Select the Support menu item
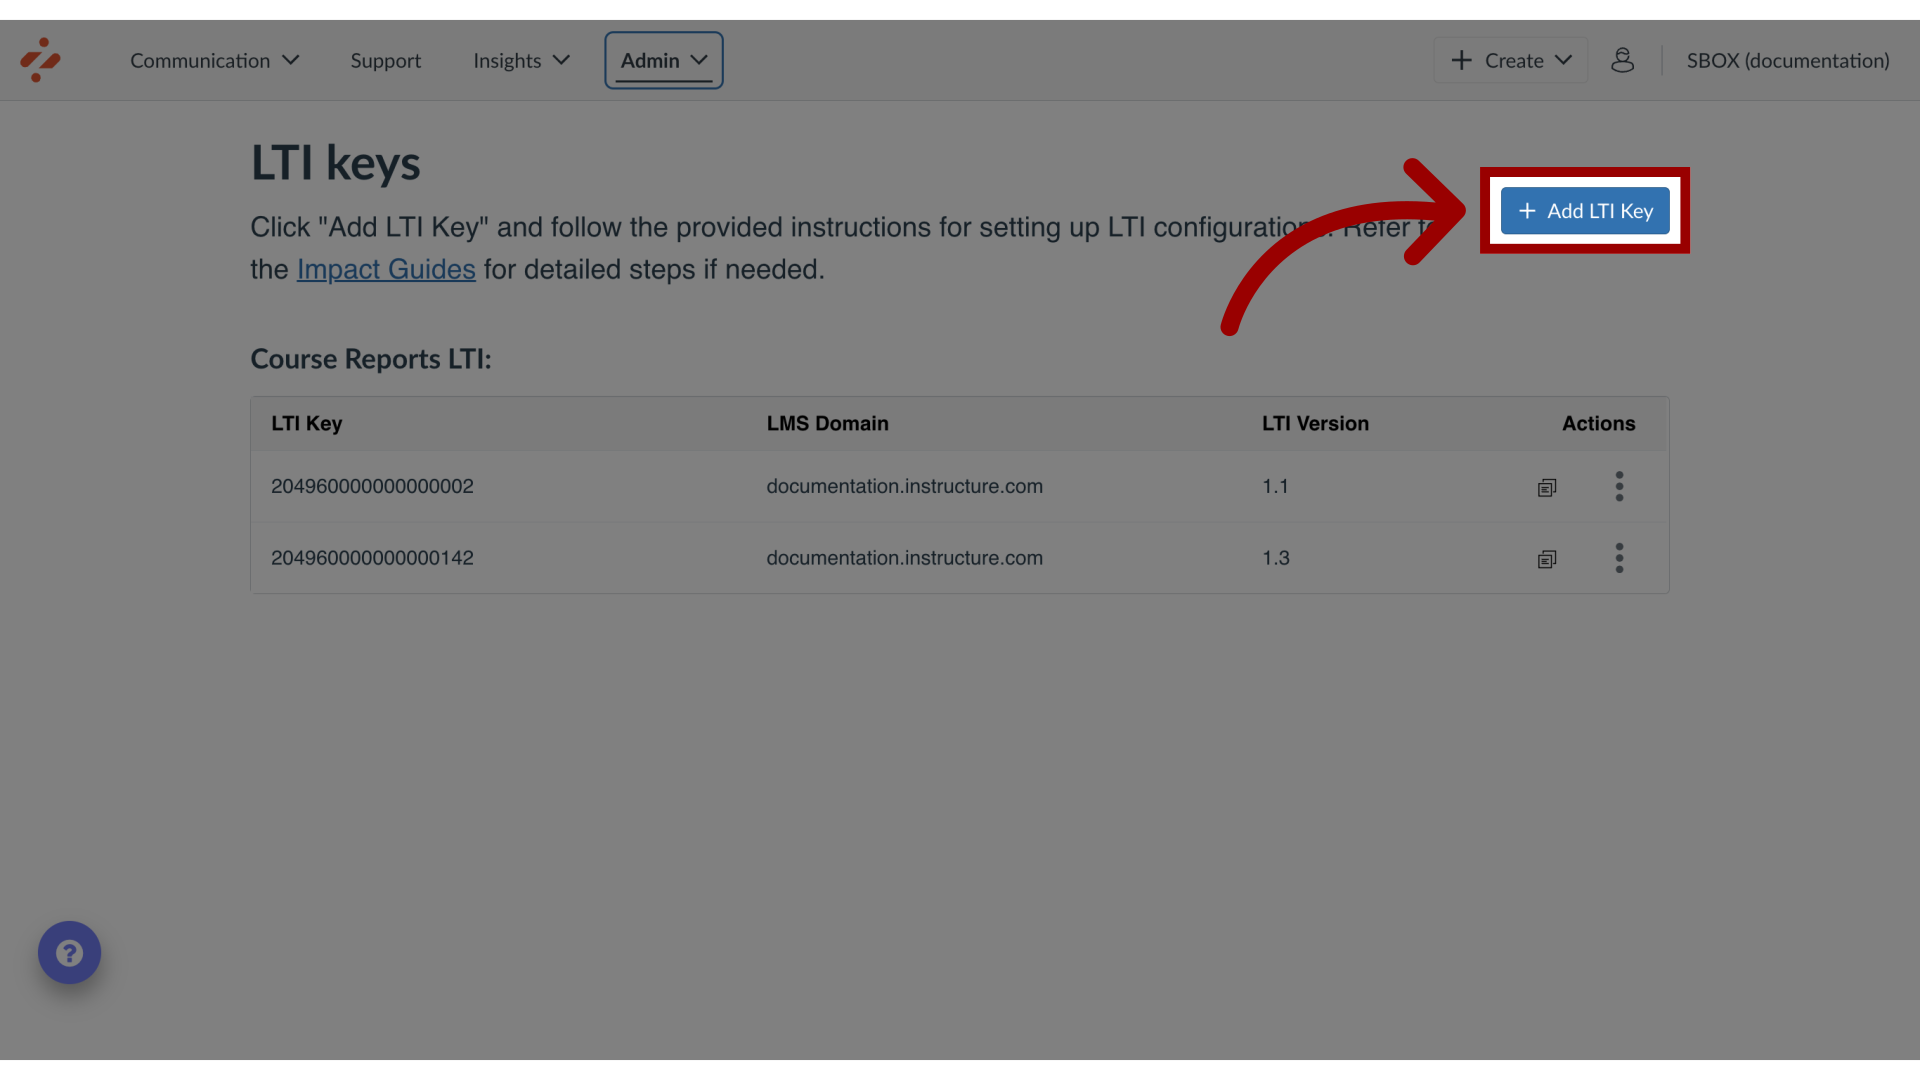The height and width of the screenshot is (1080, 1920). pyautogui.click(x=385, y=61)
